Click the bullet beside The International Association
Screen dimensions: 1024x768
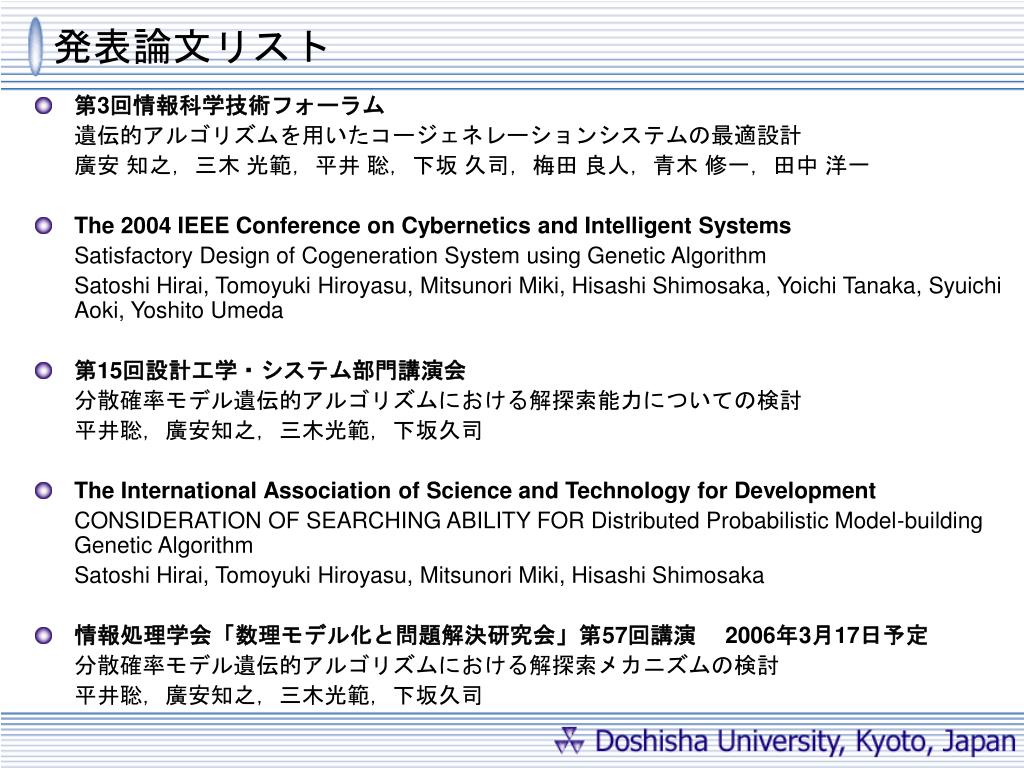click(x=44, y=490)
